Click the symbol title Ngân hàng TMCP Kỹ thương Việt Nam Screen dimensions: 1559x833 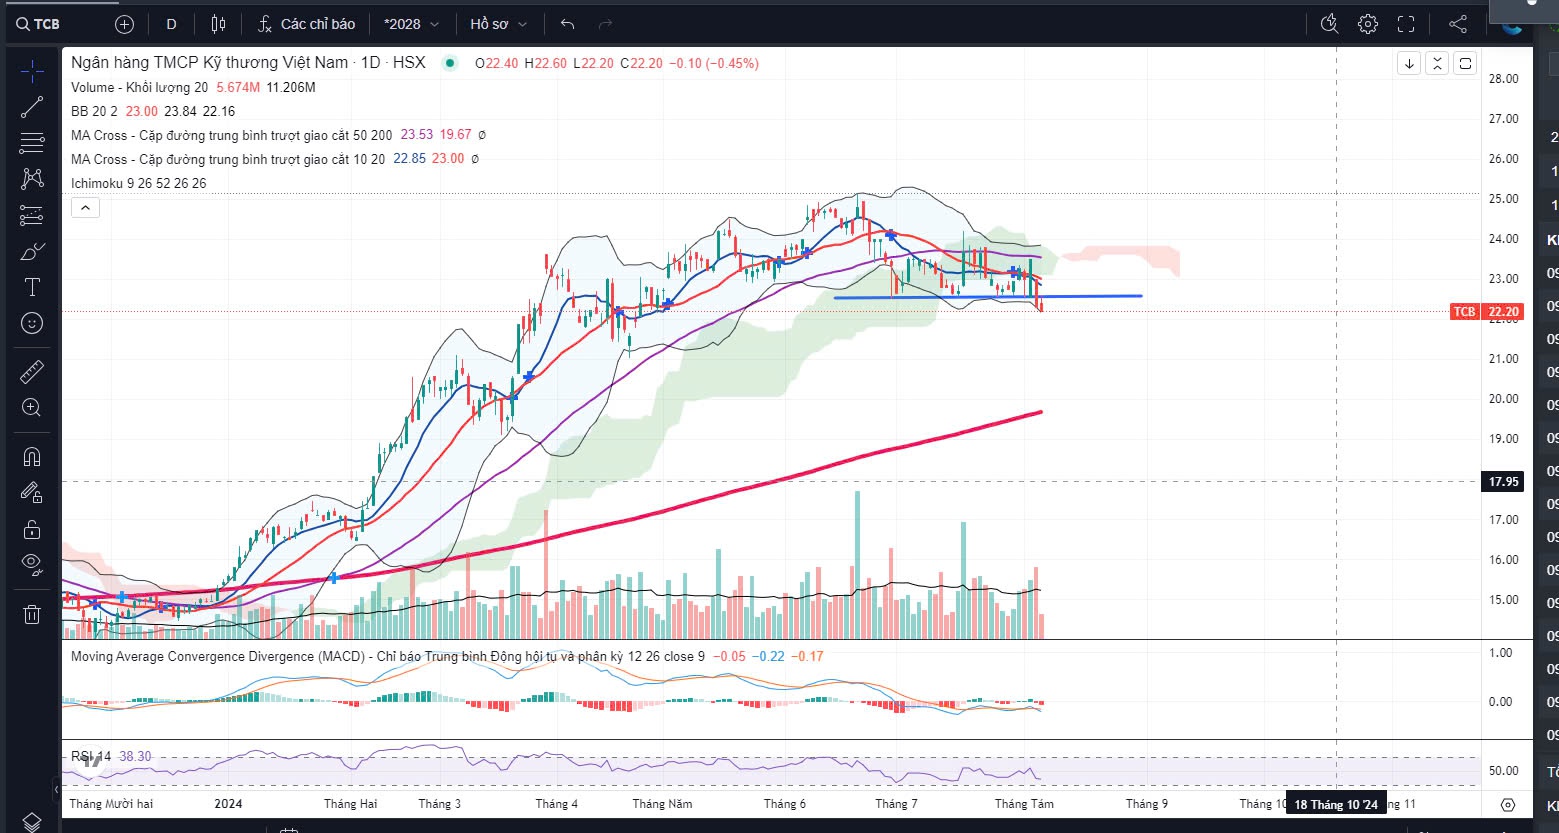209,63
